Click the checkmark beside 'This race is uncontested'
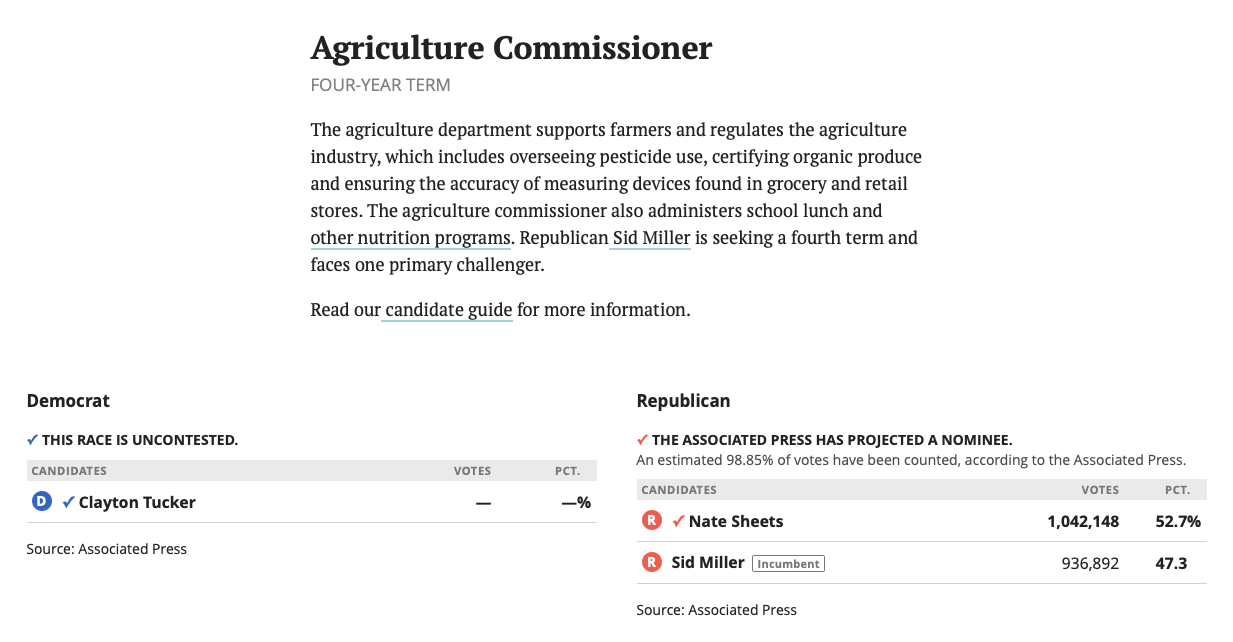1233x642 pixels. [33, 440]
